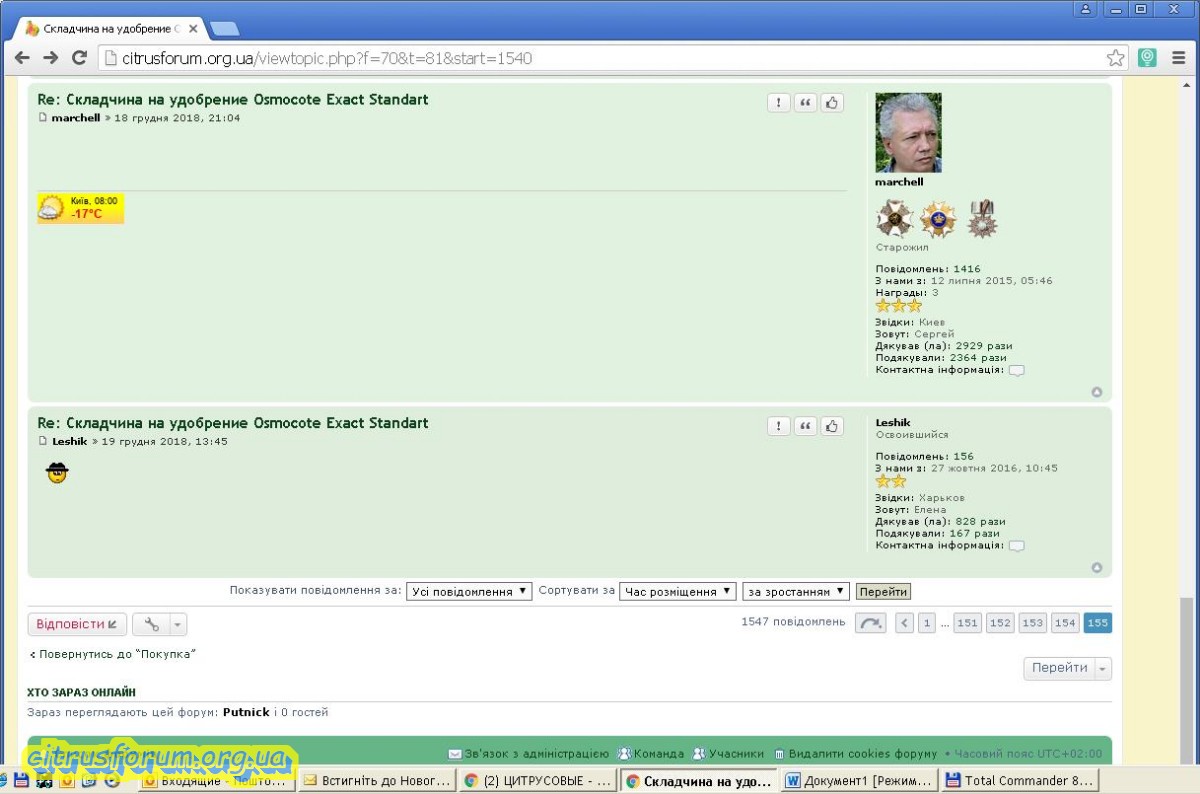The image size is (1200, 794).
Task: Open the 'Час розміщення' sort dropdown
Action: tap(678, 592)
